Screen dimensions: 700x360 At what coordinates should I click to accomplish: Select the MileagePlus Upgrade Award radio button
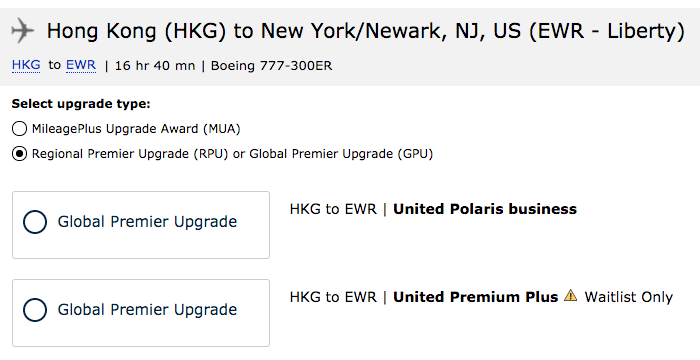point(19,129)
